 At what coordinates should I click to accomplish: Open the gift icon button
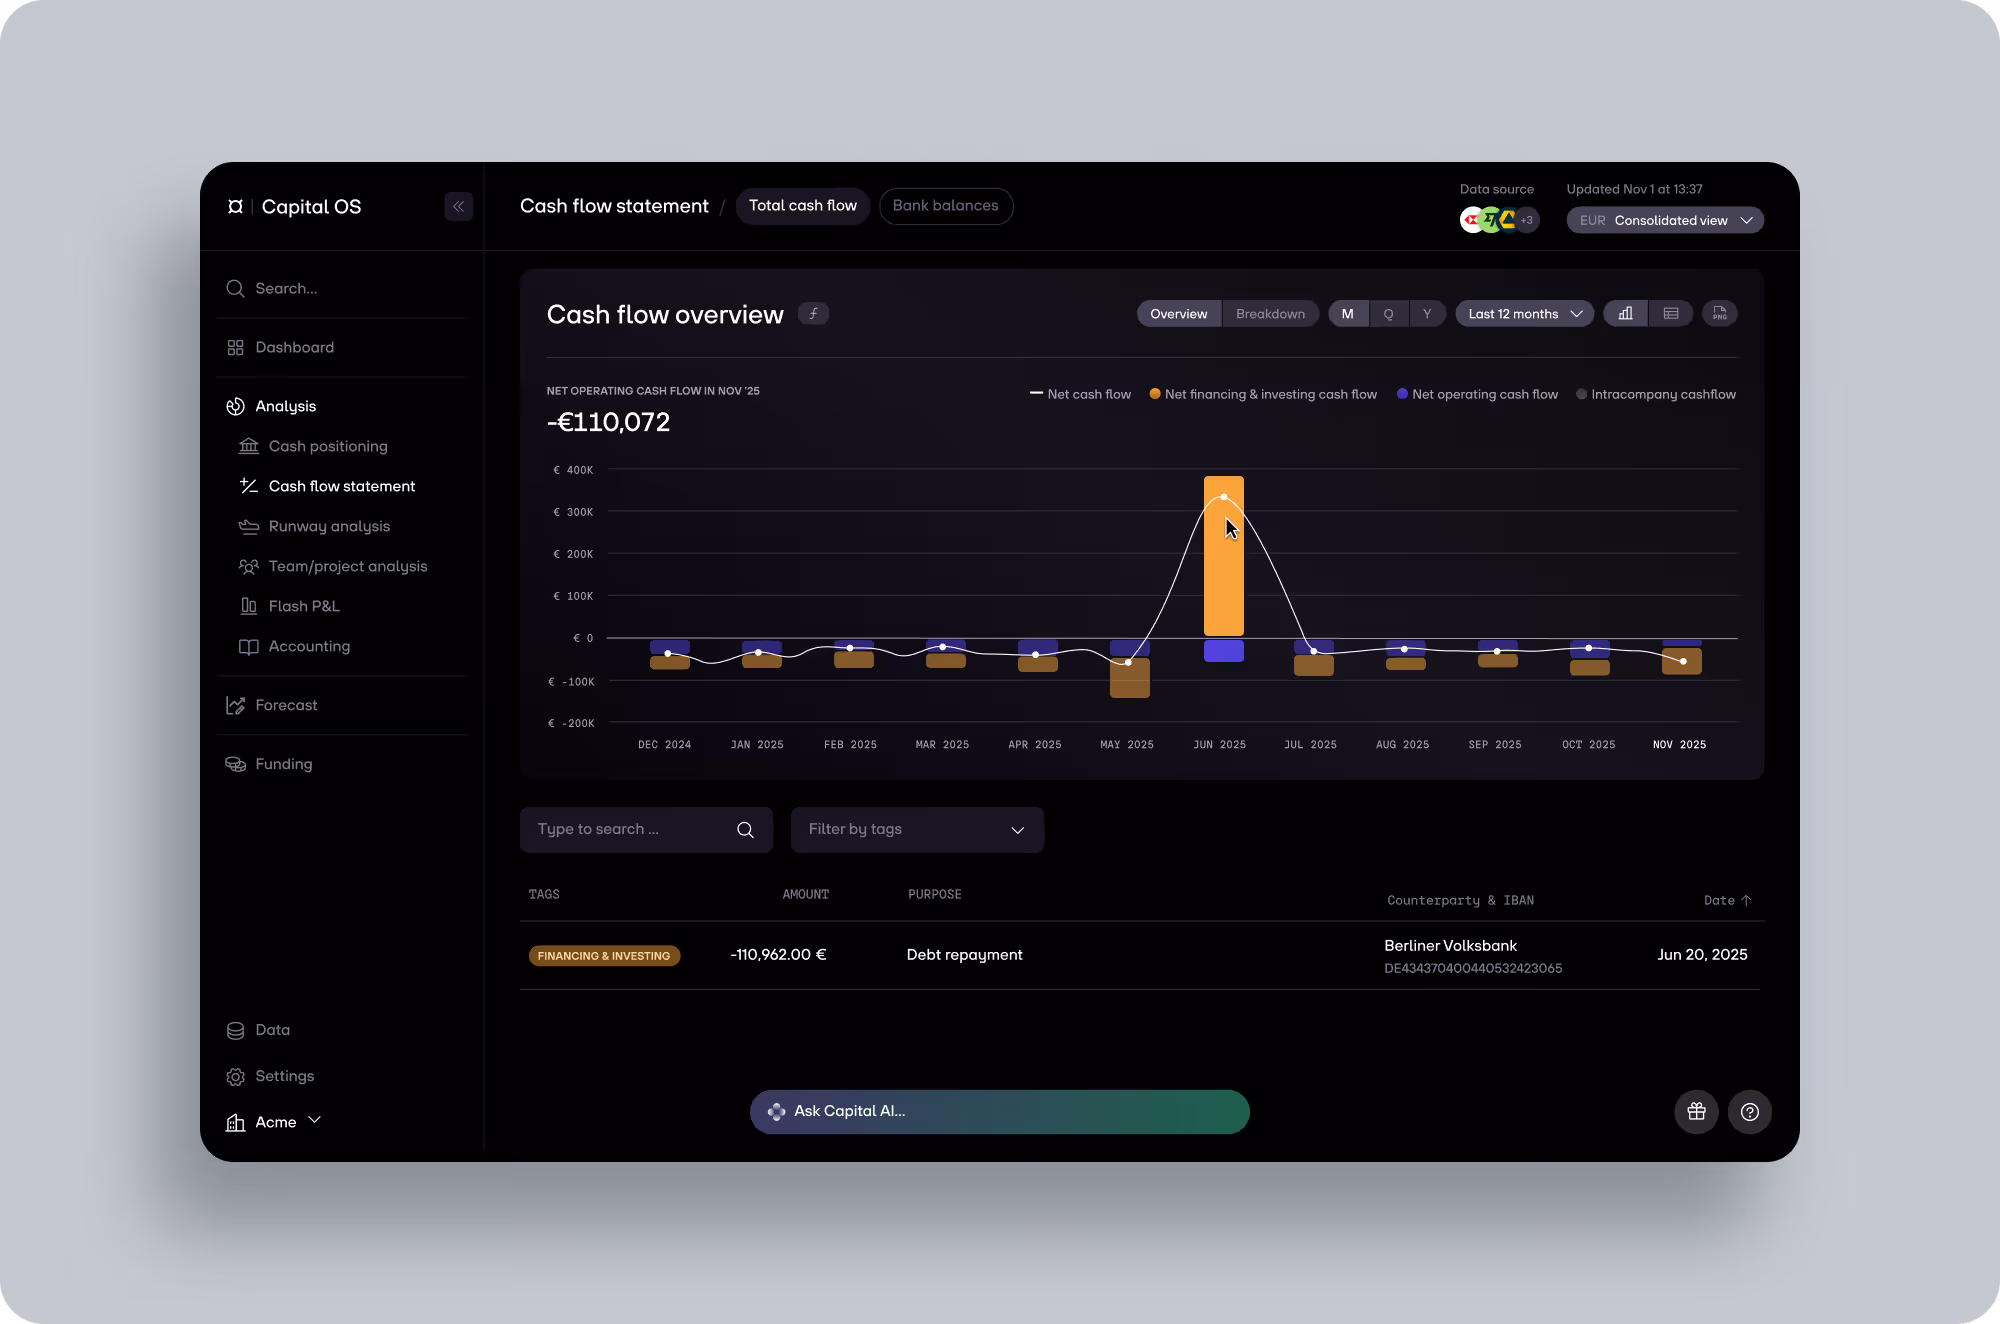click(1696, 1112)
